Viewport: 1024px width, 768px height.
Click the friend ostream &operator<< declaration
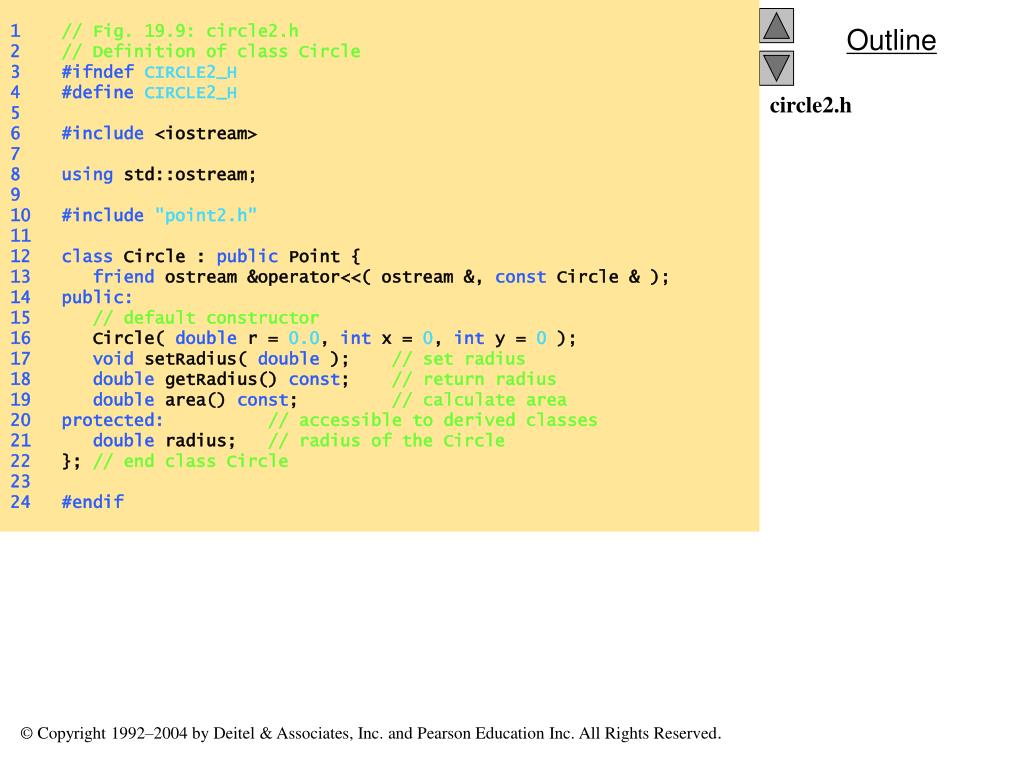coord(381,277)
